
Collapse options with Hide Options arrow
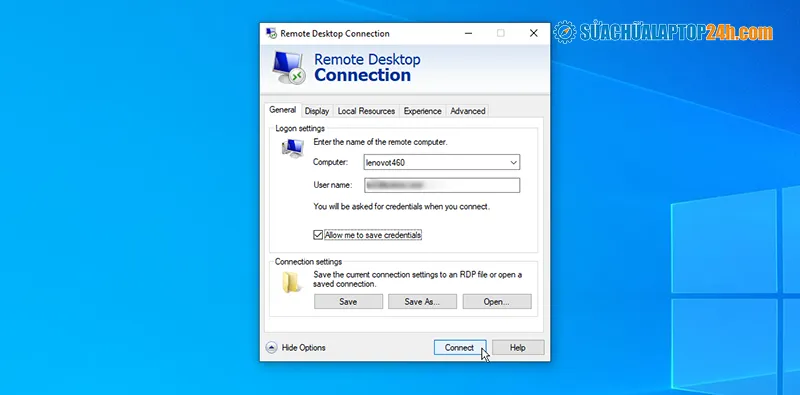271,348
